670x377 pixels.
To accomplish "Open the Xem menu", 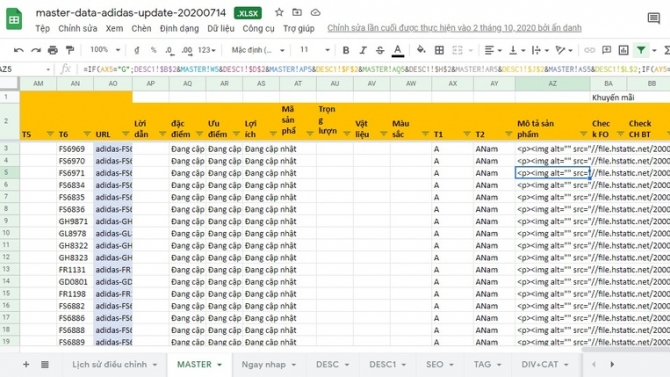I will [x=115, y=29].
